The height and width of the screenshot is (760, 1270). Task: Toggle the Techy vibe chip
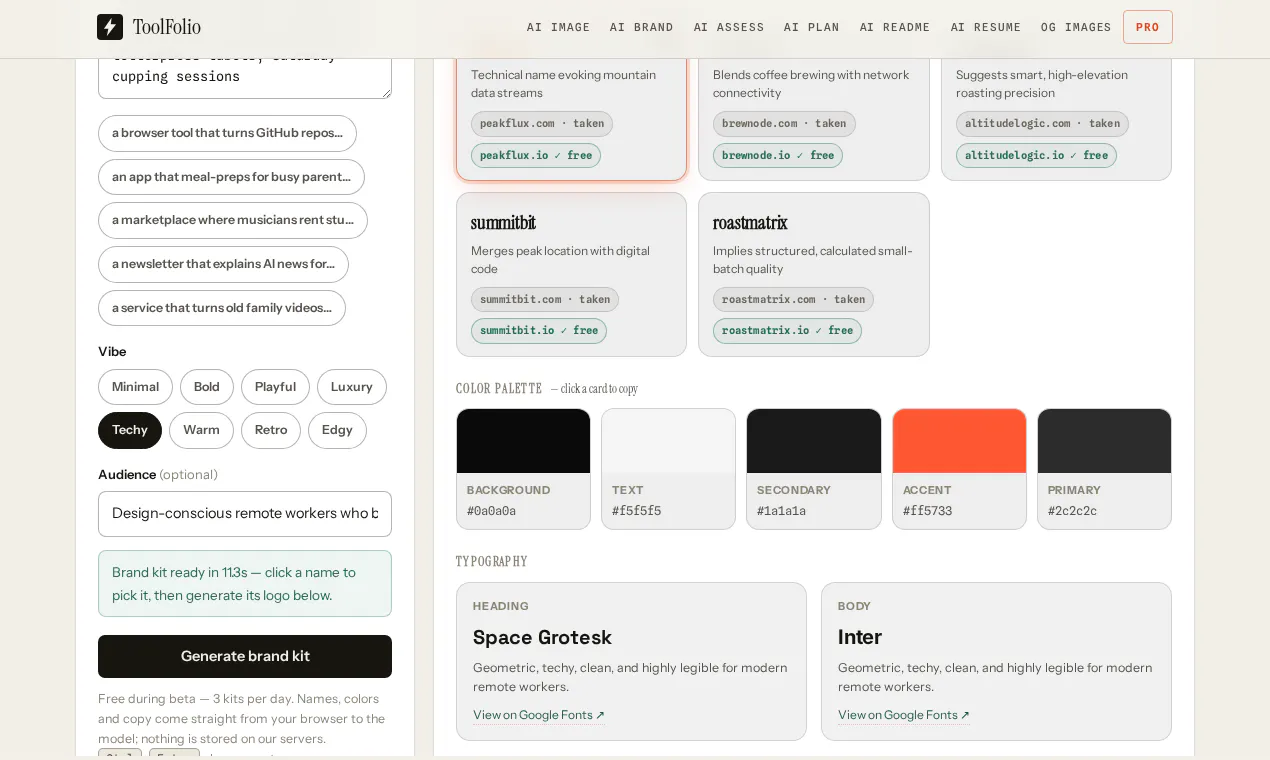(x=130, y=430)
